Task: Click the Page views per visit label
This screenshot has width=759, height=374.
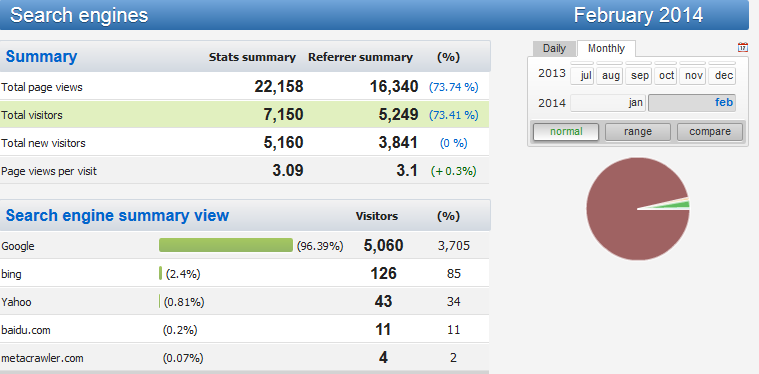Action: pyautogui.click(x=49, y=171)
